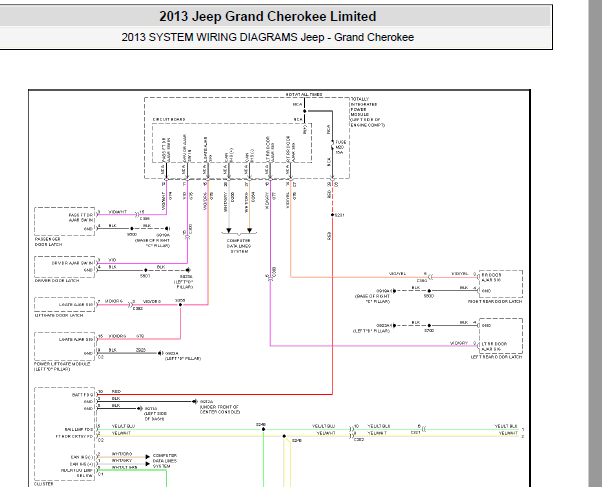This screenshot has height=487, width=602.
Task: Click the "RED" wire label at cluster pin 10
Action: (116, 391)
